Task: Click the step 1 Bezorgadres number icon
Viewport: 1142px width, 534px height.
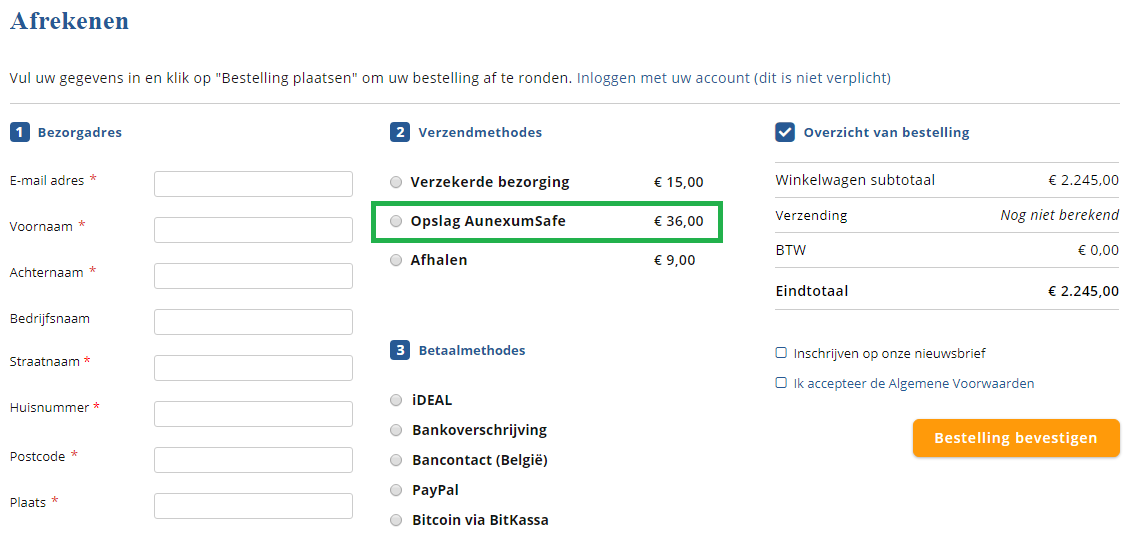Action: pos(19,132)
